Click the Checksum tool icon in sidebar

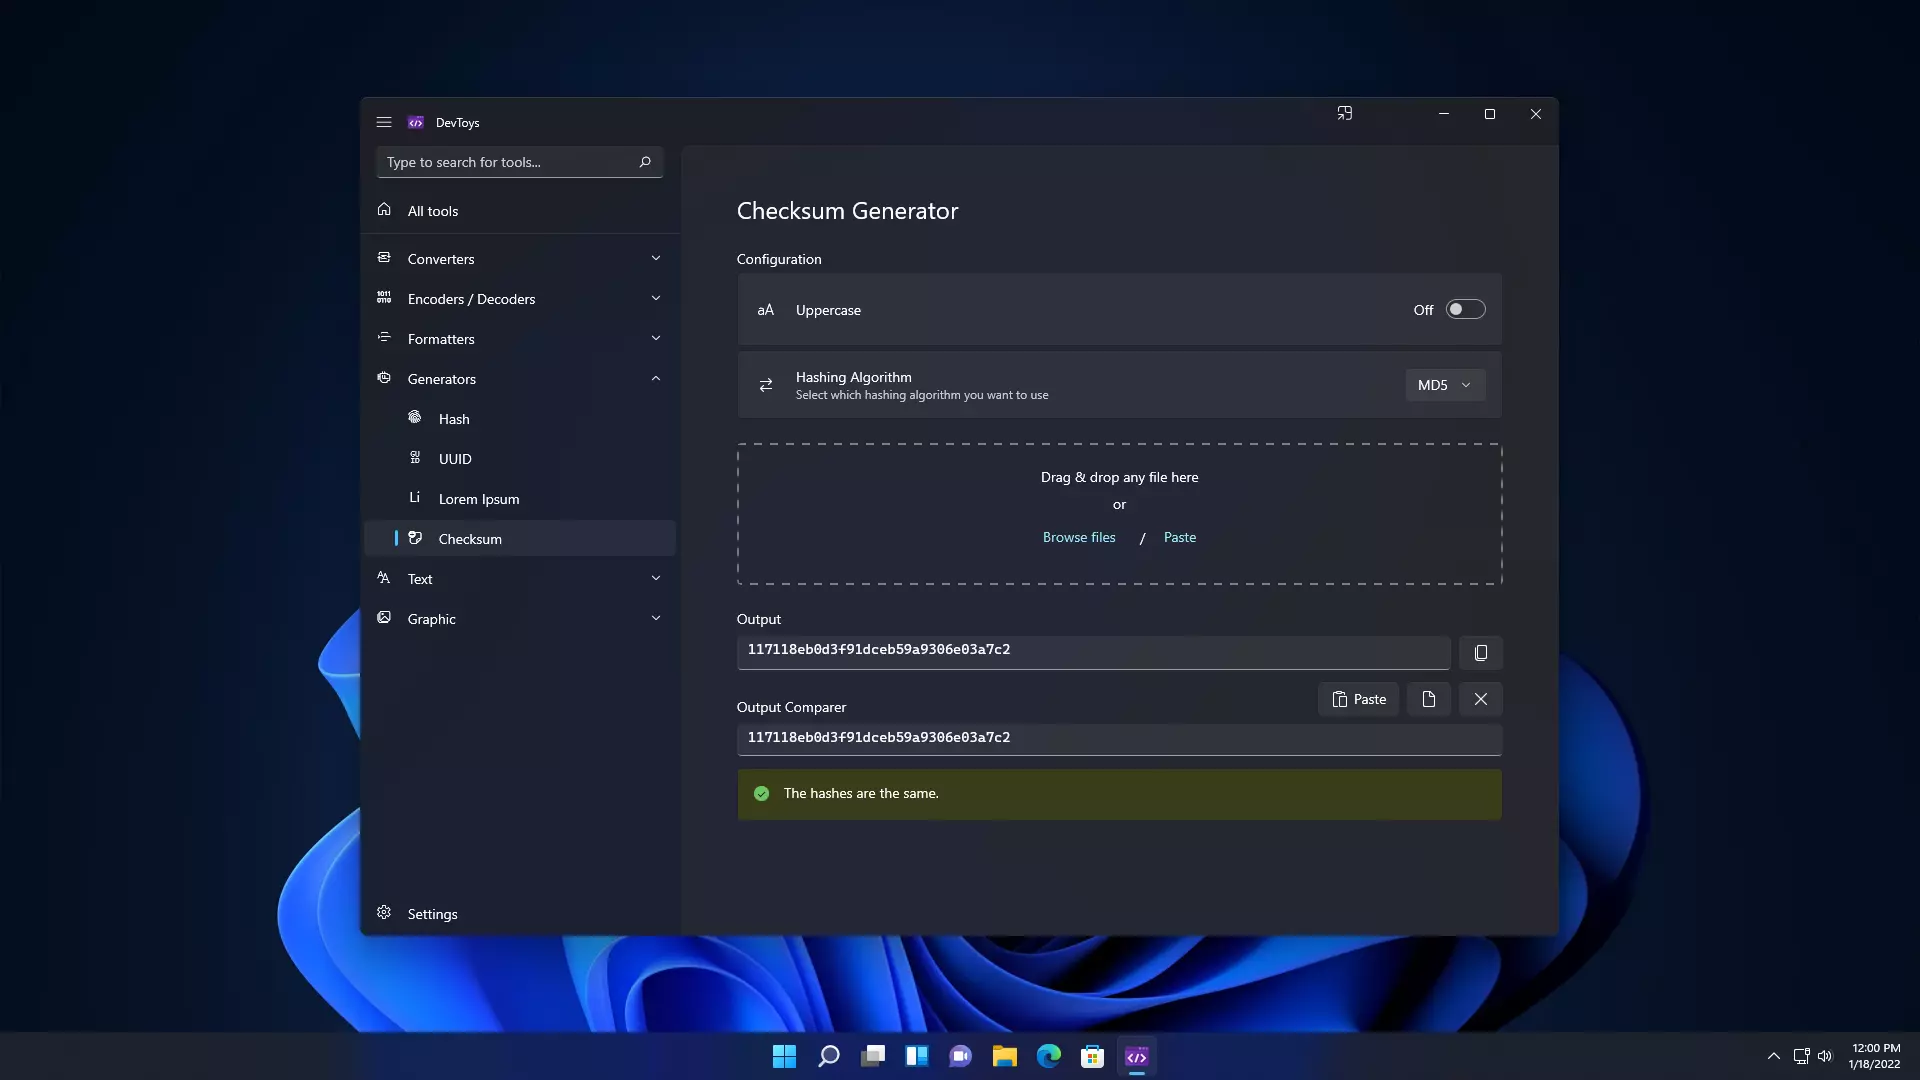(x=415, y=537)
